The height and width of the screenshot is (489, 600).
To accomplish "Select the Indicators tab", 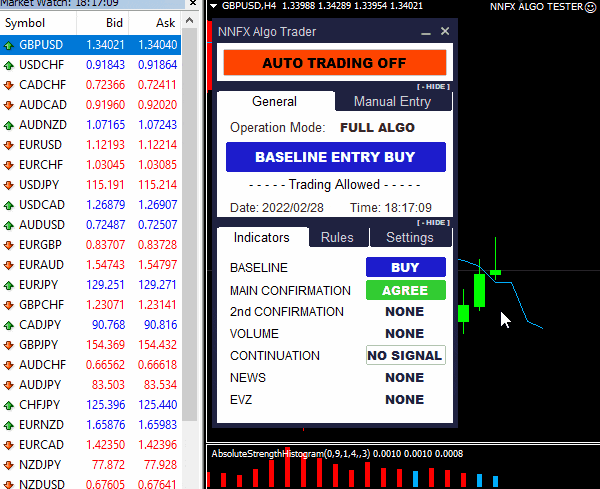I will coord(262,238).
